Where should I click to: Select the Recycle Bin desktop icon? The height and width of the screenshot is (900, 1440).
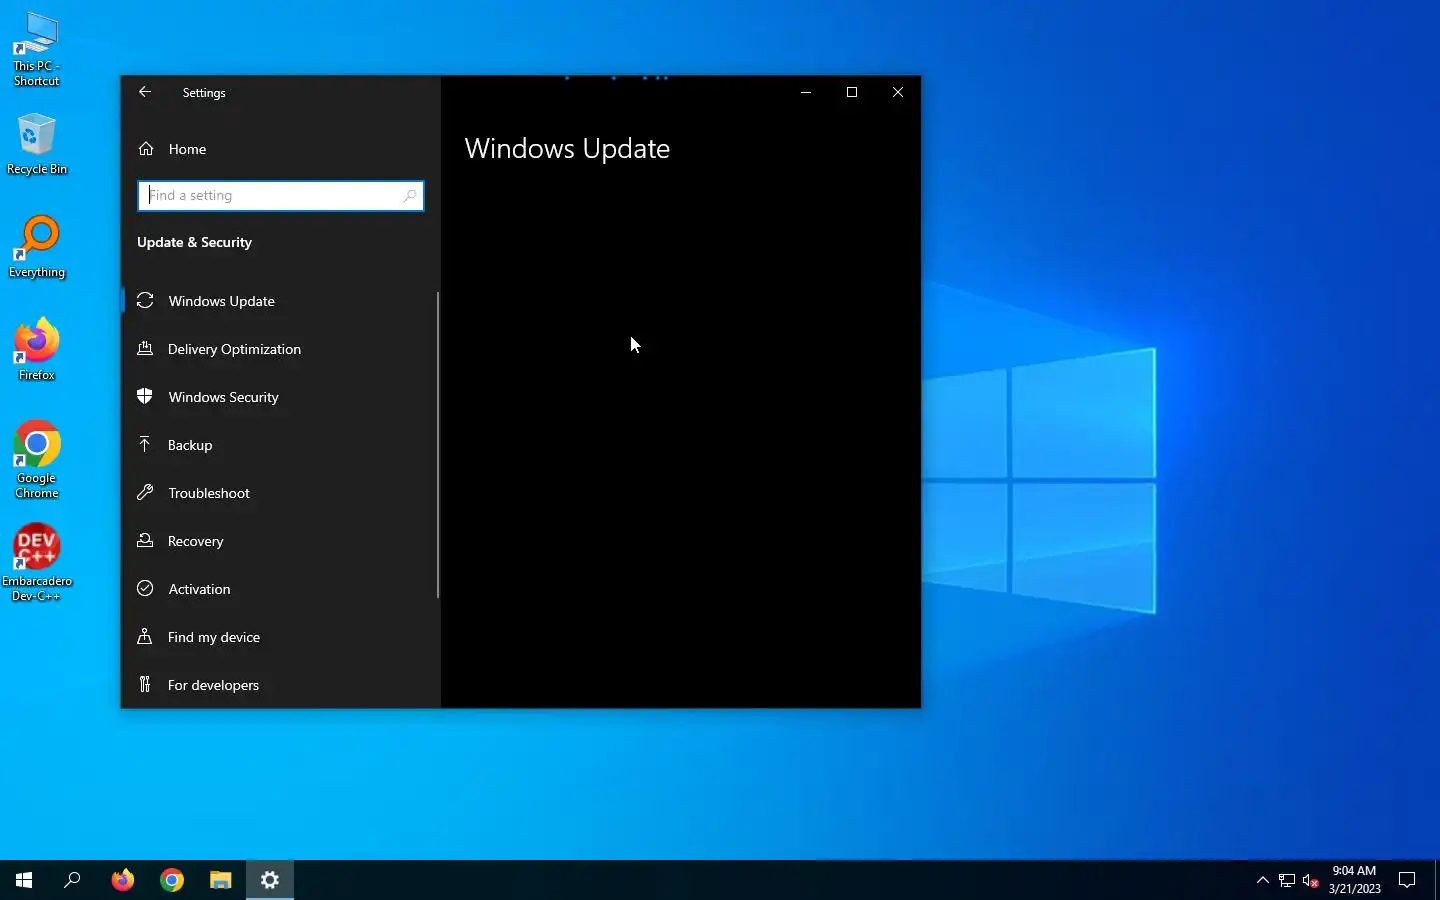(36, 144)
